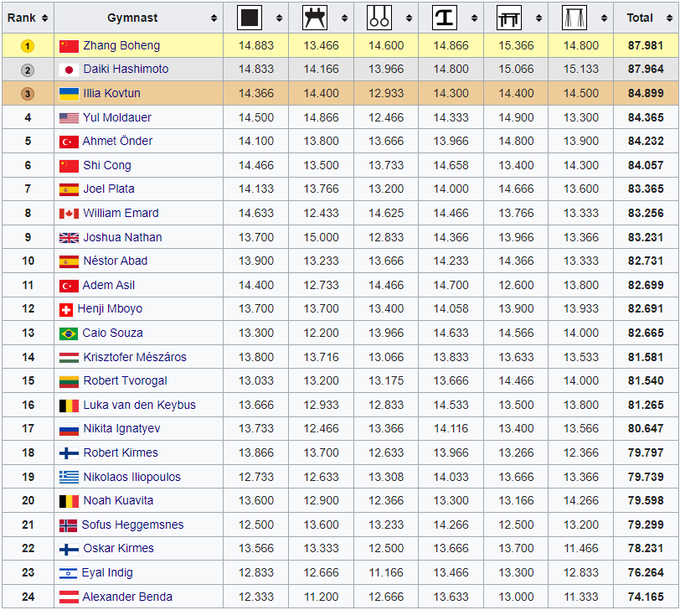The image size is (680, 610).
Task: Click the vault apparatus icon
Action: (445, 18)
